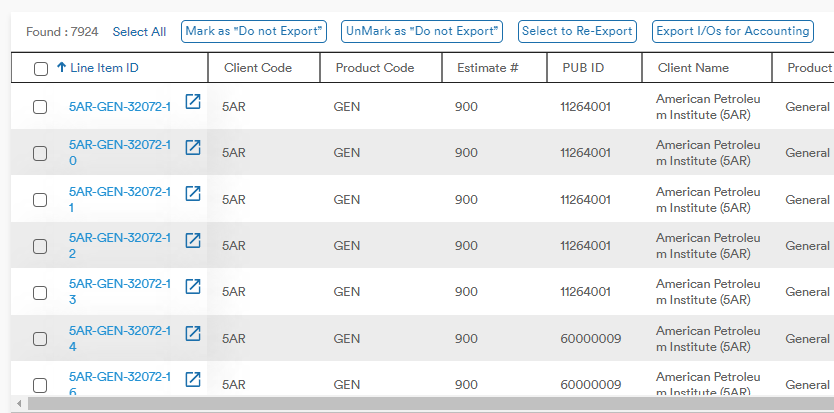
Task: Tick checkbox for row 5AR-GEN-32072-10
Action: (40, 153)
